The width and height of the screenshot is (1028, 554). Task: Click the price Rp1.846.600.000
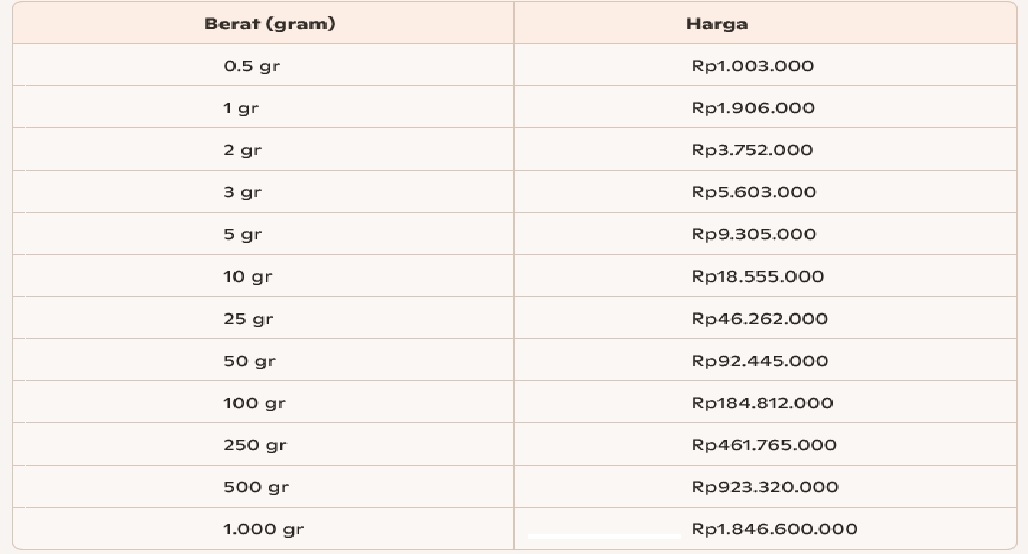point(774,529)
